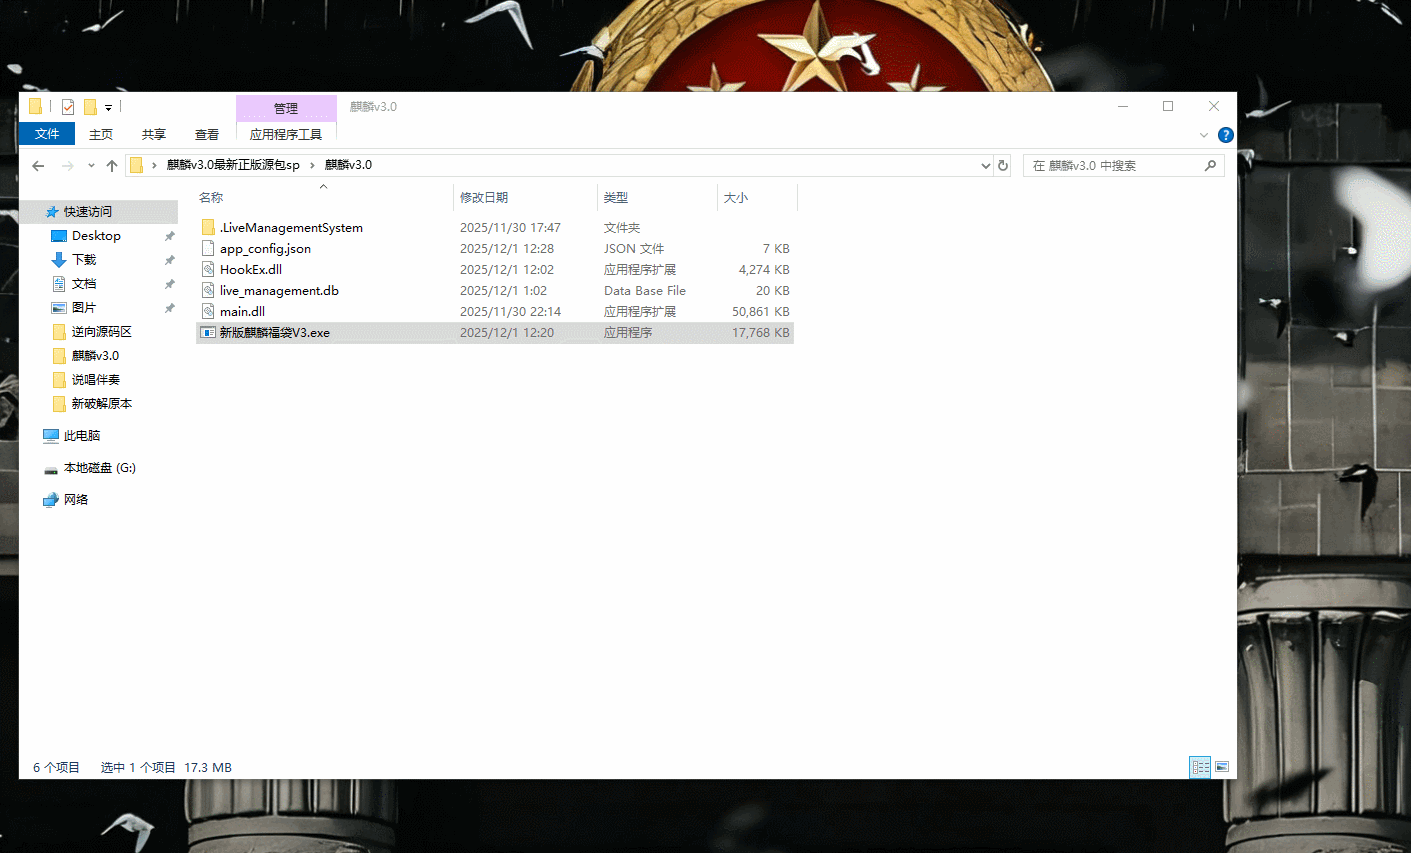Open the 应用程序工具 tab

tap(286, 134)
